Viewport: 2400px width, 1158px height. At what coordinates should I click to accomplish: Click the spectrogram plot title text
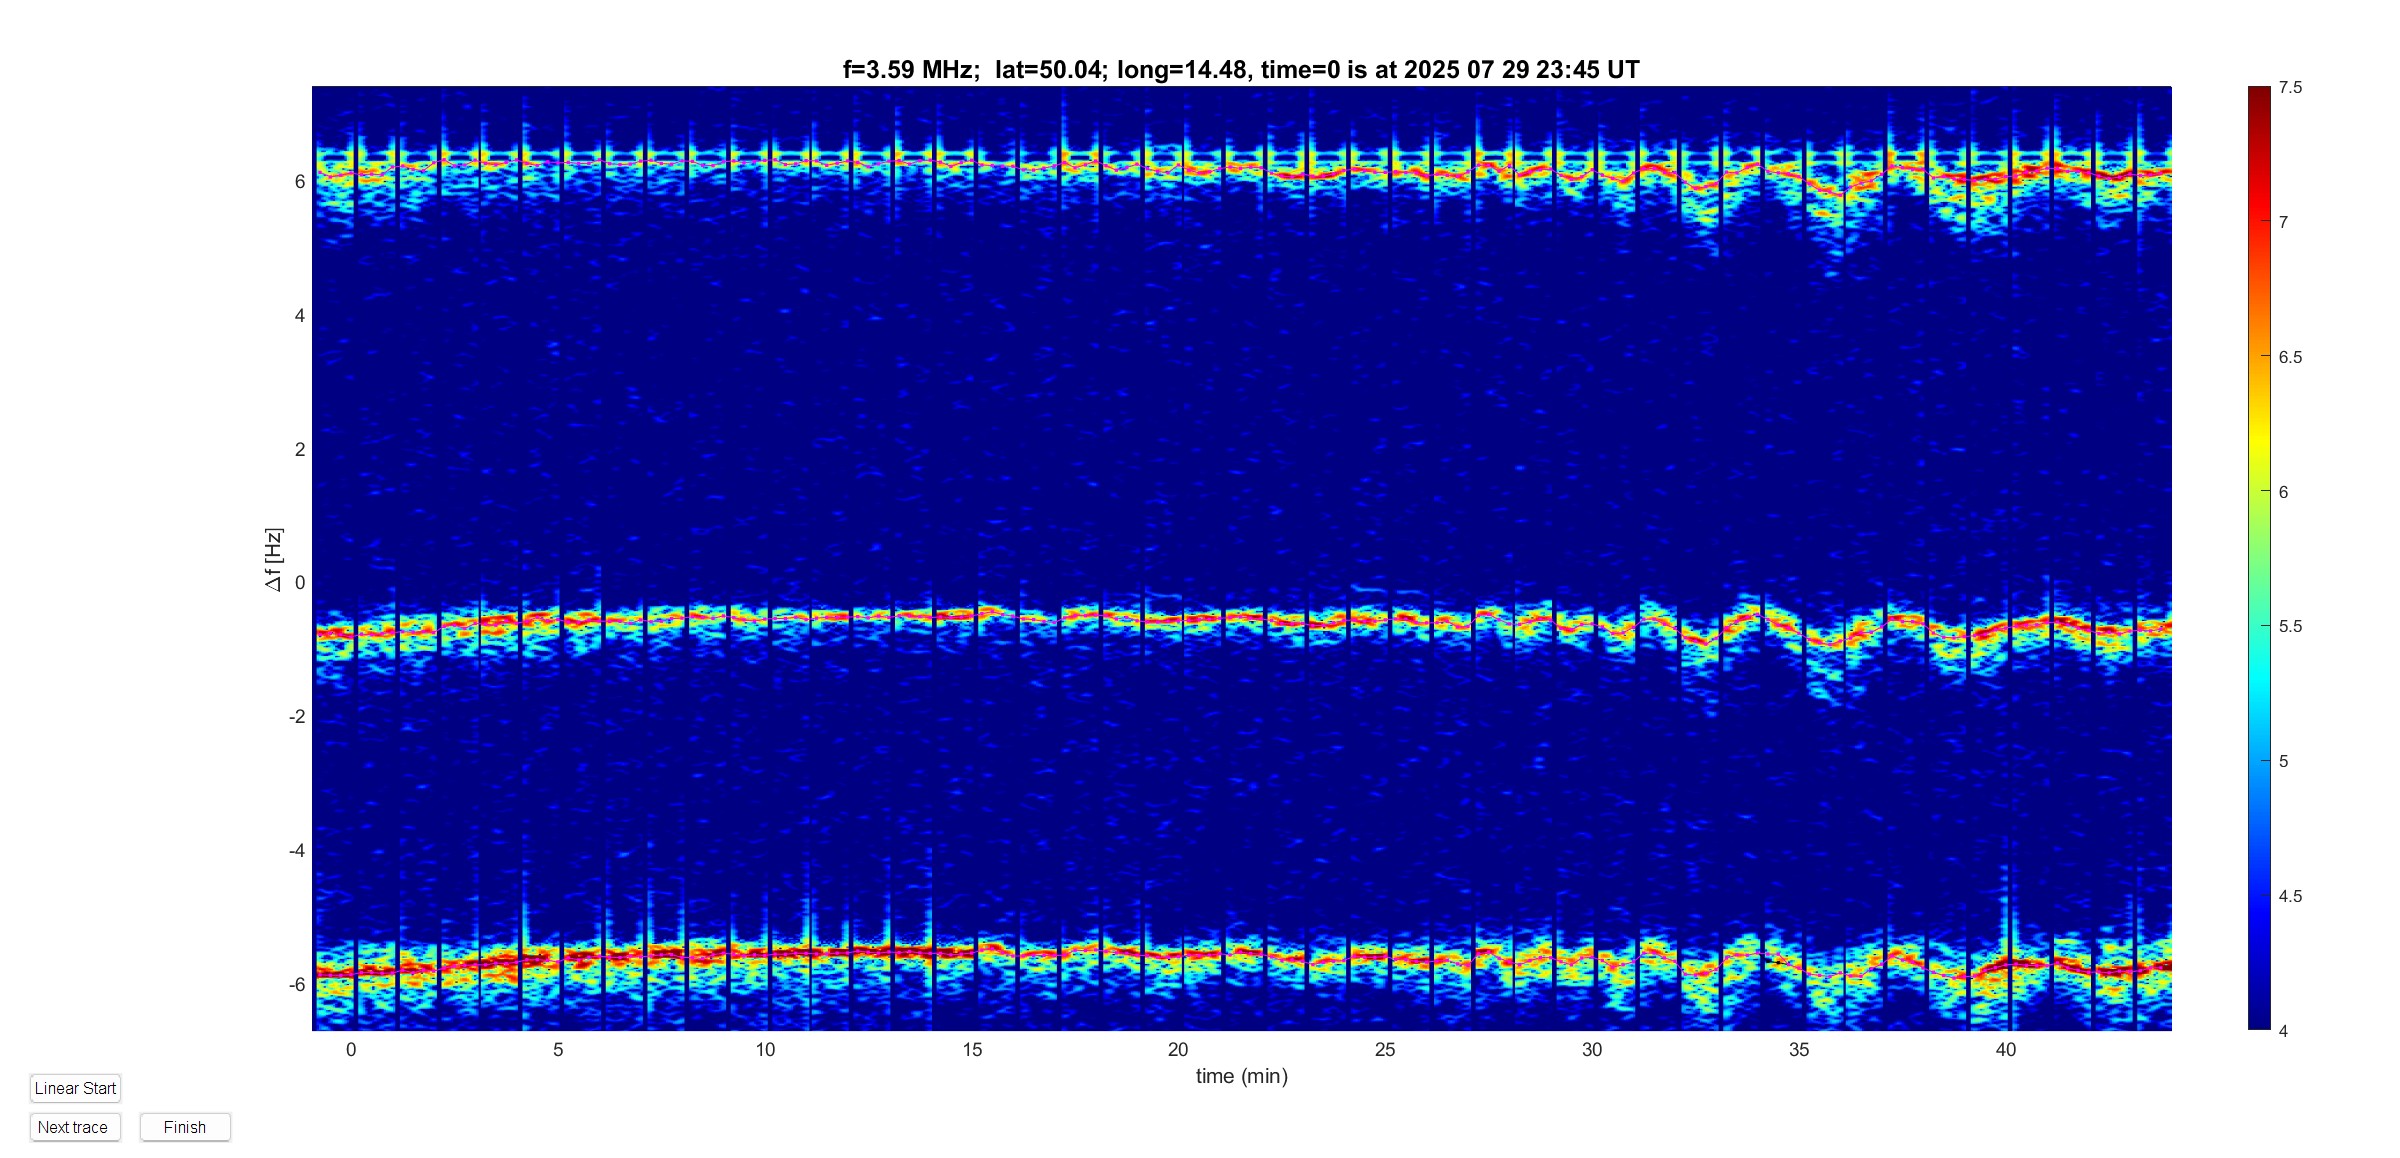pos(1240,70)
